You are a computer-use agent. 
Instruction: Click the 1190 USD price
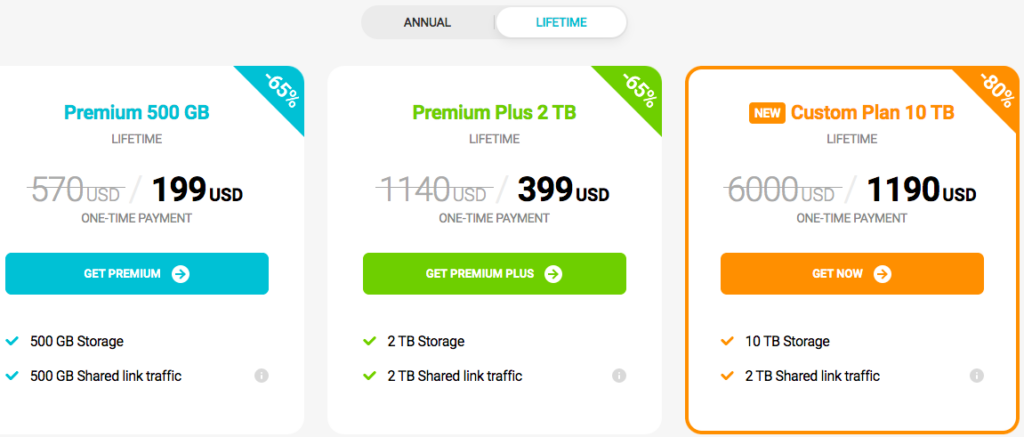(921, 190)
